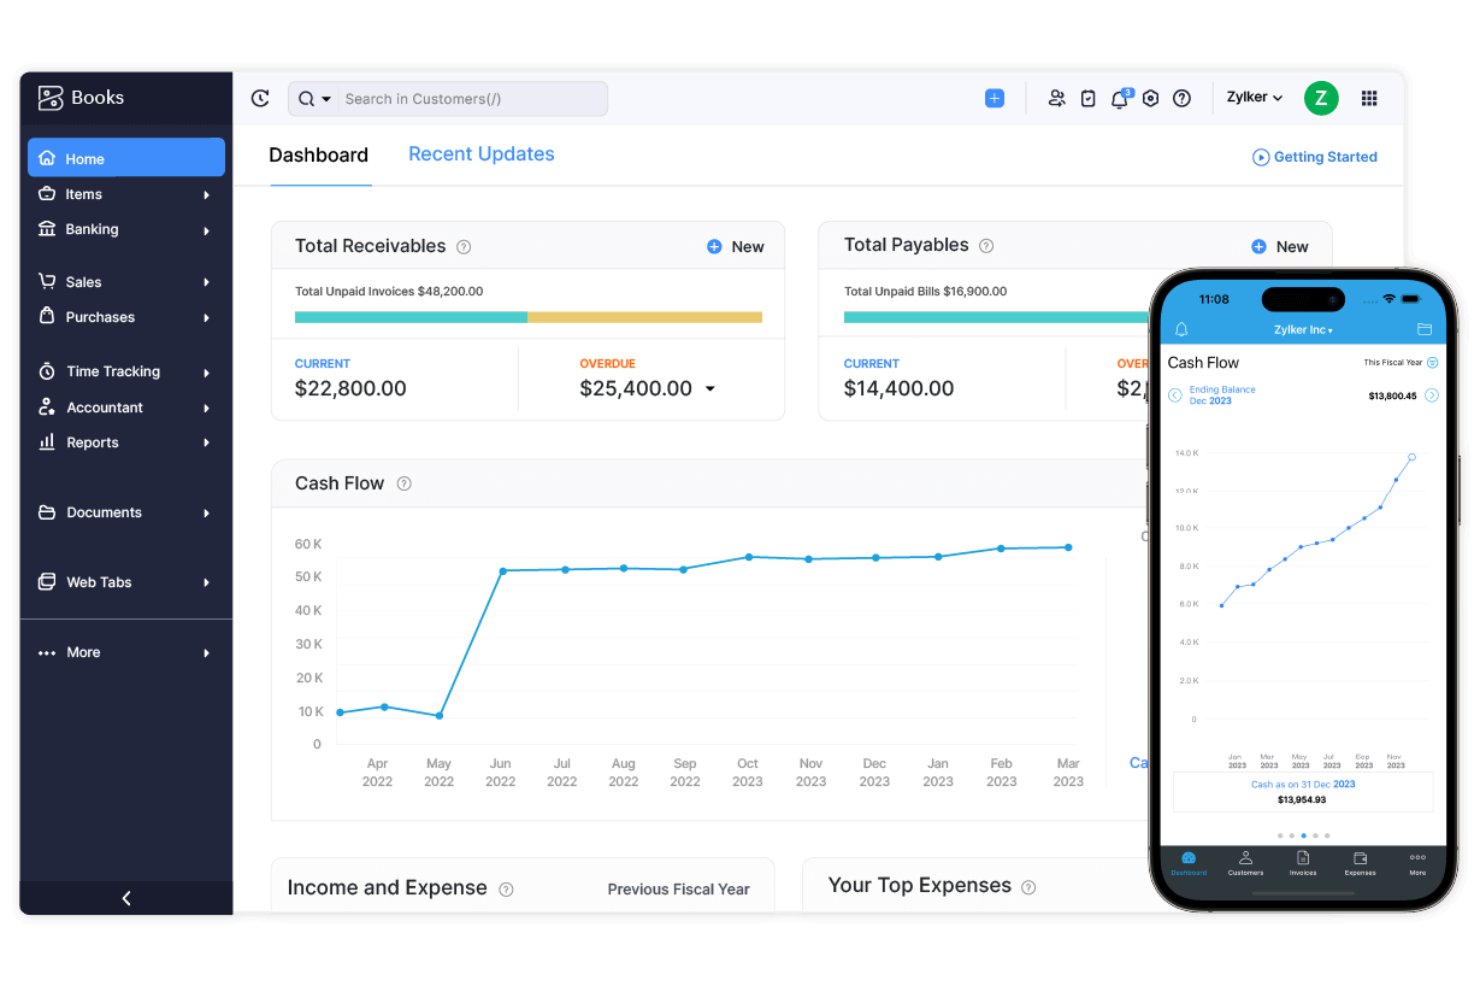Click the recent history clock icon
The width and height of the screenshot is (1480, 987).
click(260, 98)
